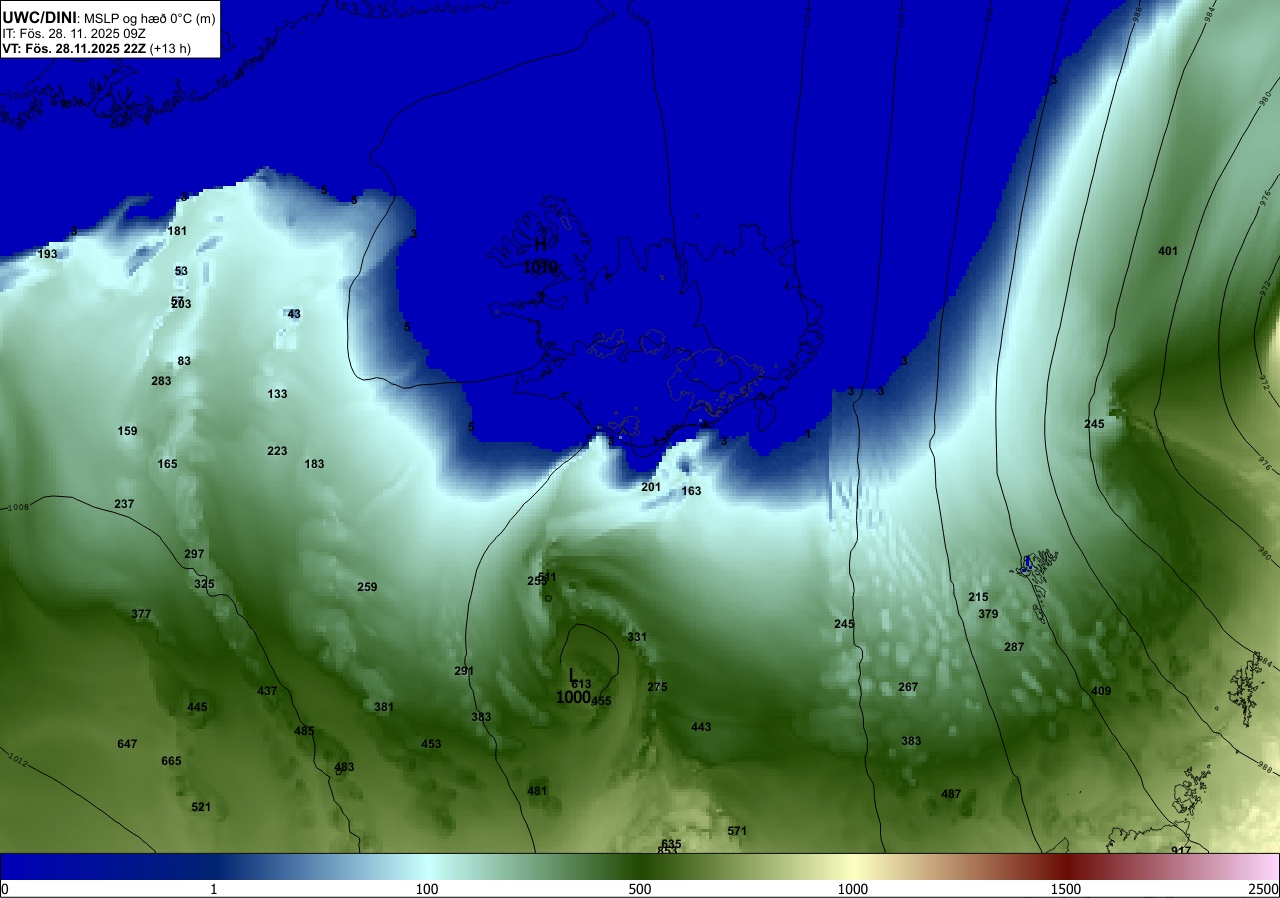Select the IT: Fös. 28. 11. 2025 09Z line
This screenshot has height=898, width=1280.
(x=74, y=33)
